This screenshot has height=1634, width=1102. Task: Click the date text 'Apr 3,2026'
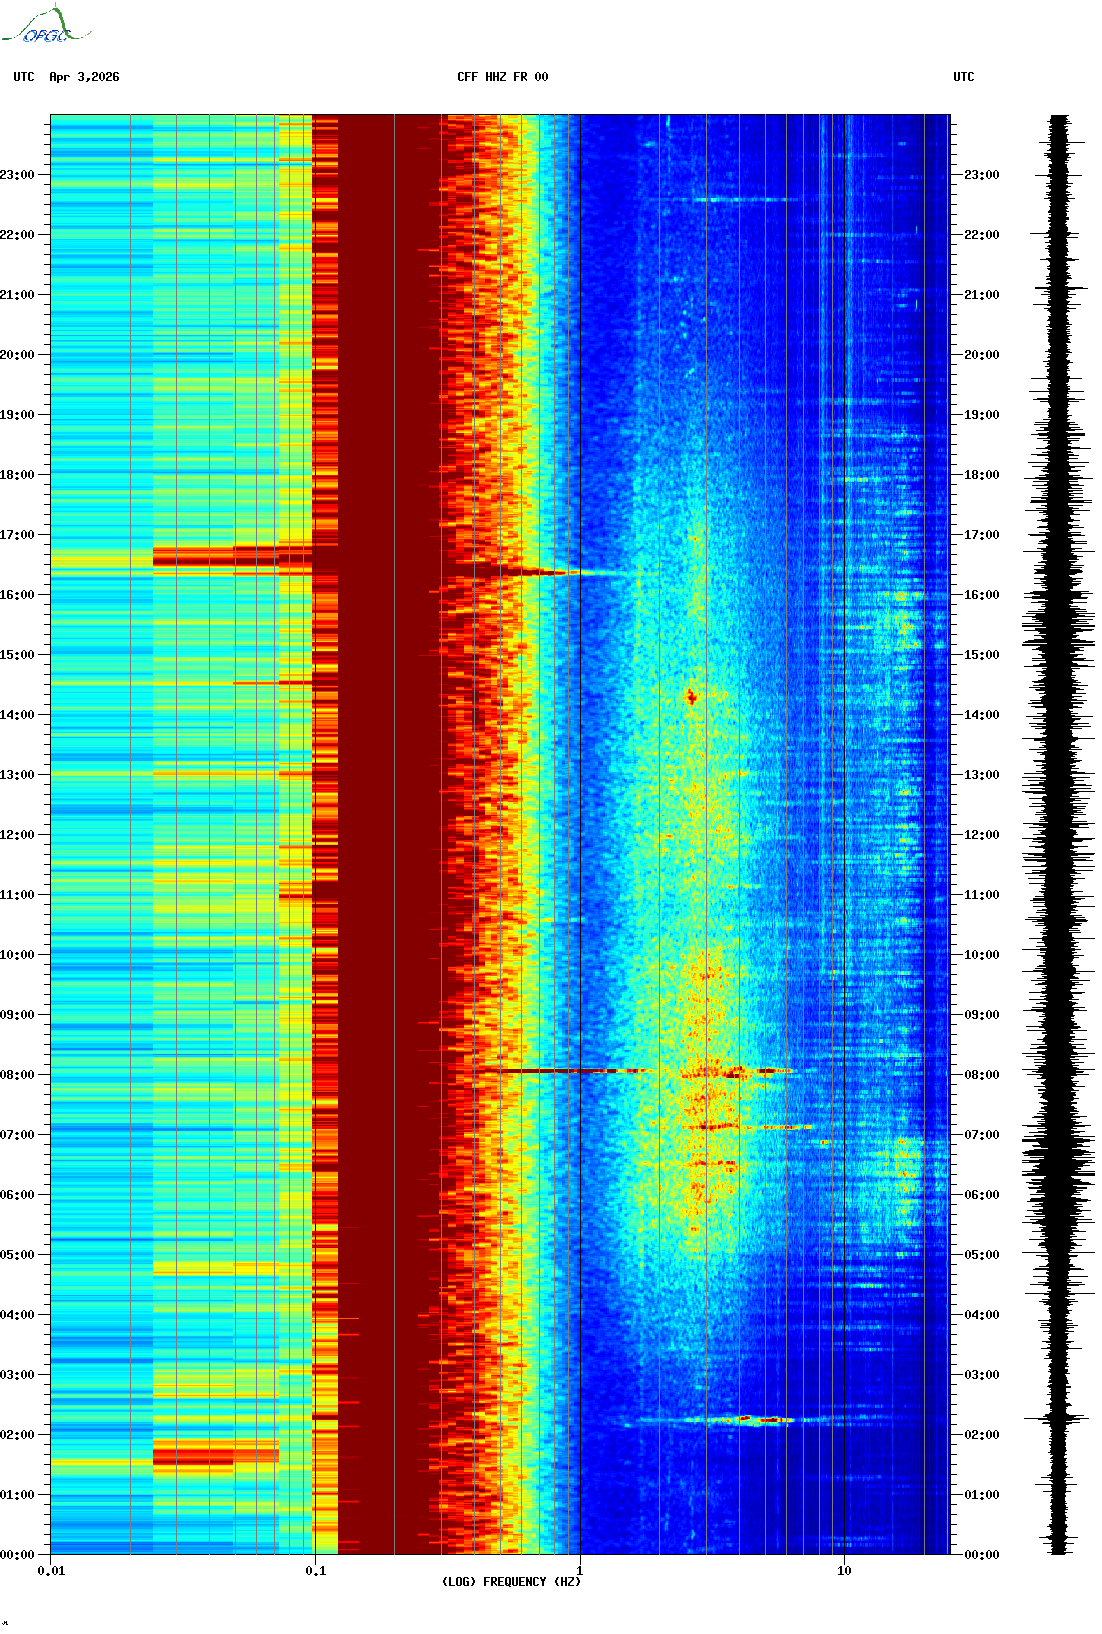coord(84,77)
